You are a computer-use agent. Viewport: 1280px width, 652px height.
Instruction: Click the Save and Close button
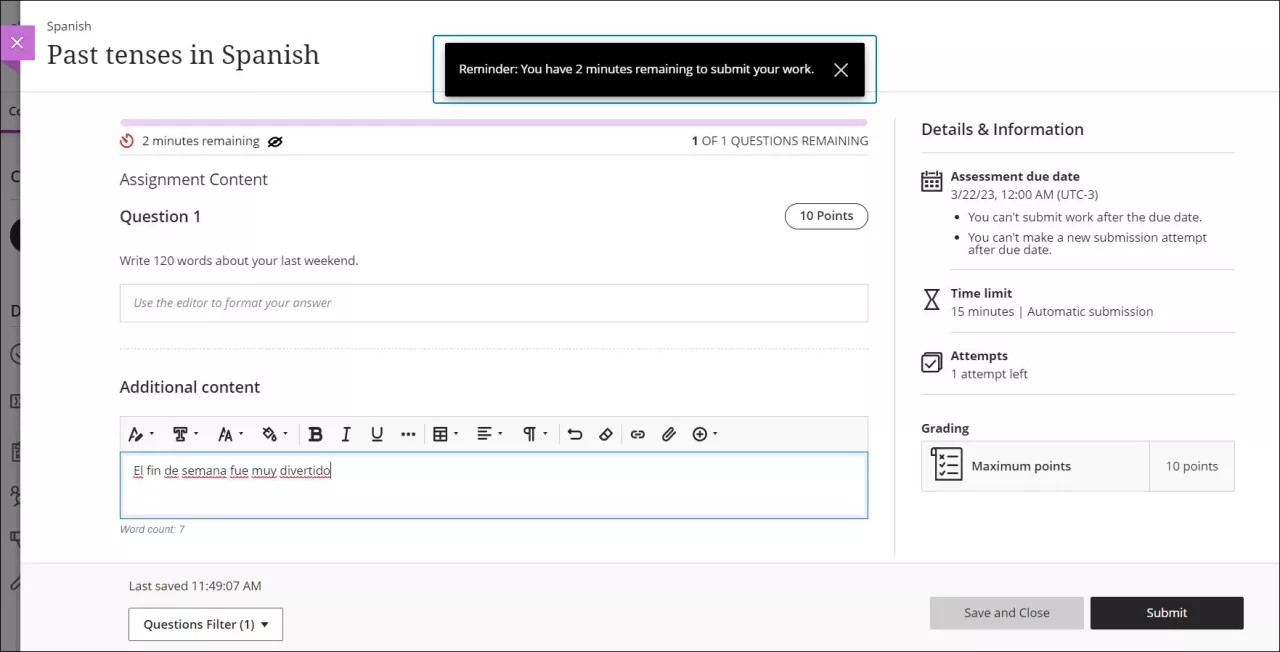pos(1006,613)
